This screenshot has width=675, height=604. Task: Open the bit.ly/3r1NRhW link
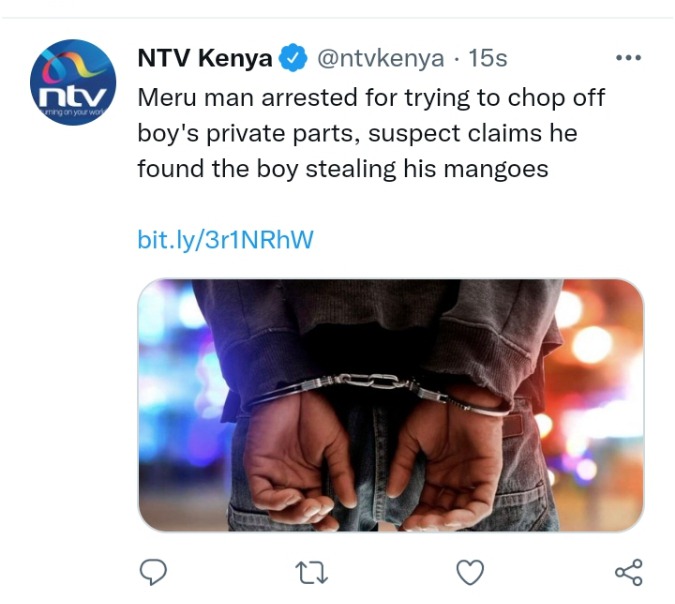[226, 240]
